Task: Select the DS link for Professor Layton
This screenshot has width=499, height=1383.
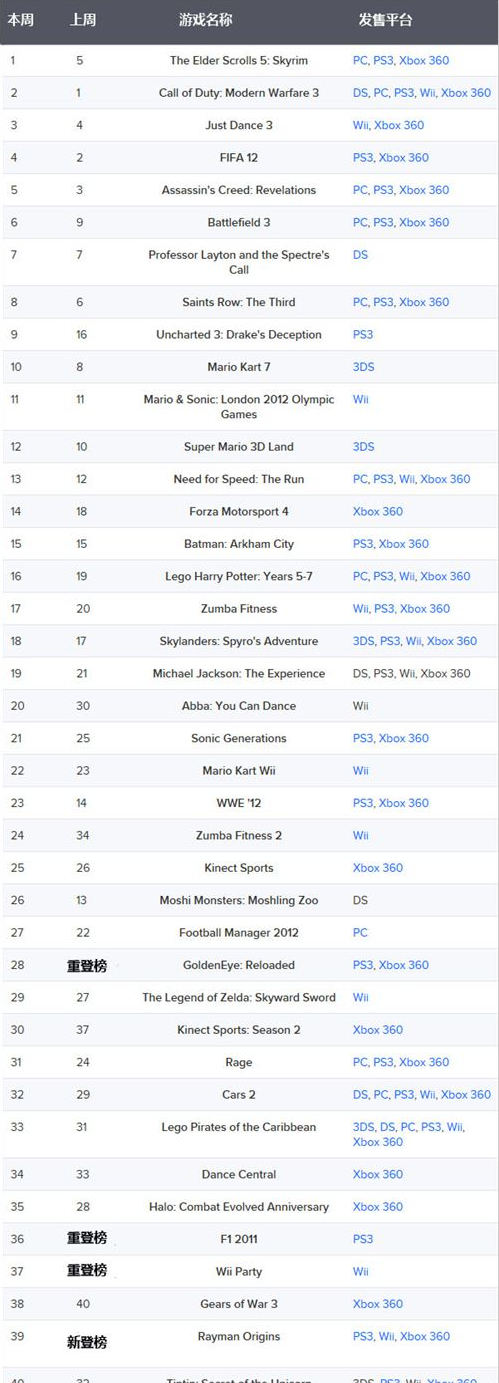Action: tap(360, 255)
